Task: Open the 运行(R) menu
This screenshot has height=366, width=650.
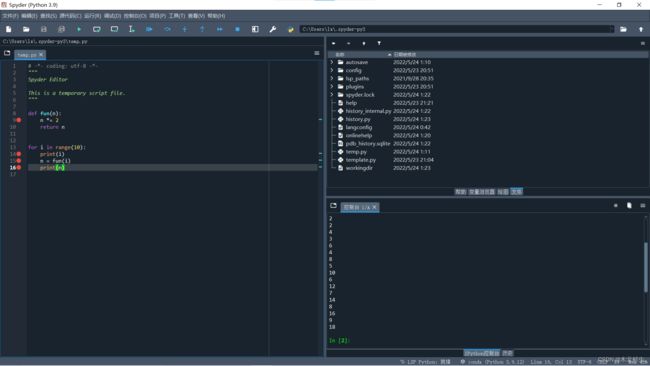Action: tap(92, 16)
